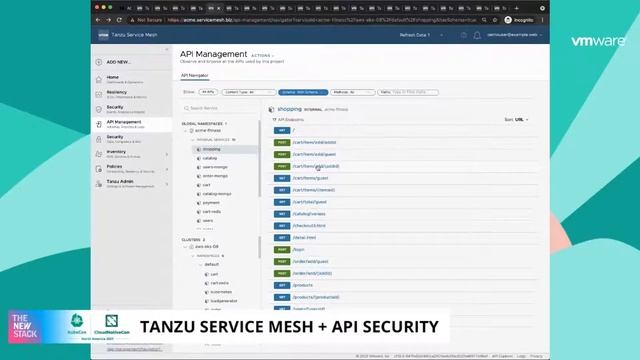This screenshot has width=640, height=360.
Task: Select the payment service in tree
Action: pyautogui.click(x=211, y=202)
